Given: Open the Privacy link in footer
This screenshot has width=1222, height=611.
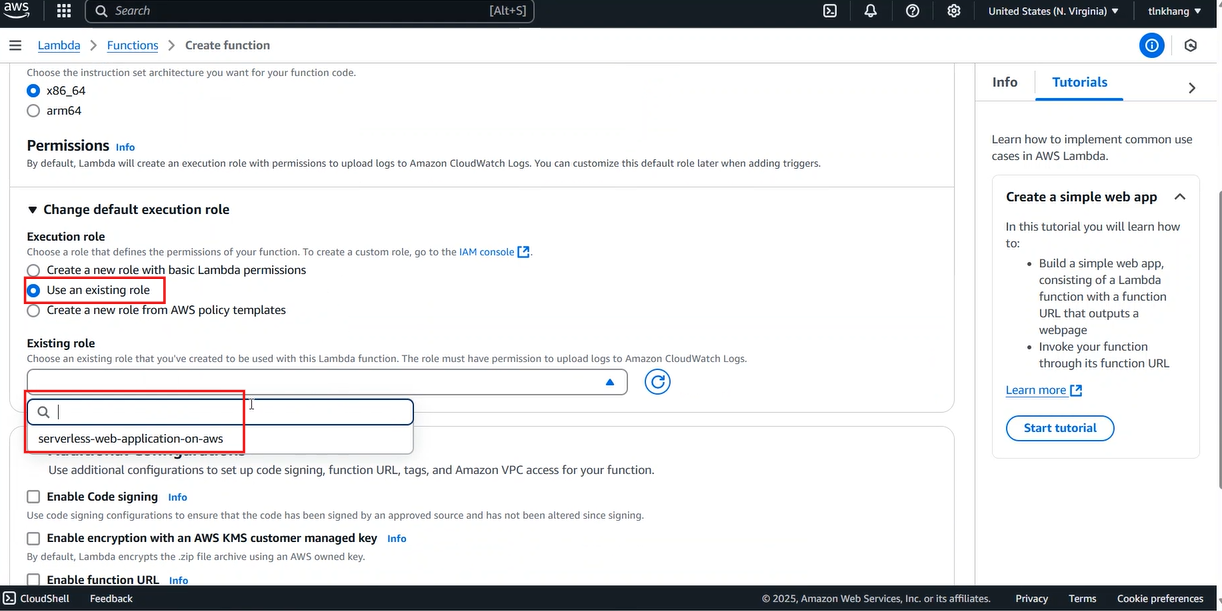Looking at the screenshot, I should 1032,598.
